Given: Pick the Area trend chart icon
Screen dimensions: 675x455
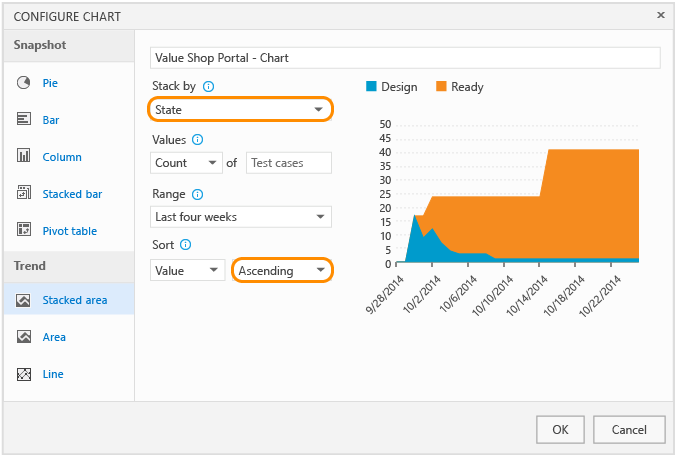Looking at the screenshot, I should click(x=24, y=337).
